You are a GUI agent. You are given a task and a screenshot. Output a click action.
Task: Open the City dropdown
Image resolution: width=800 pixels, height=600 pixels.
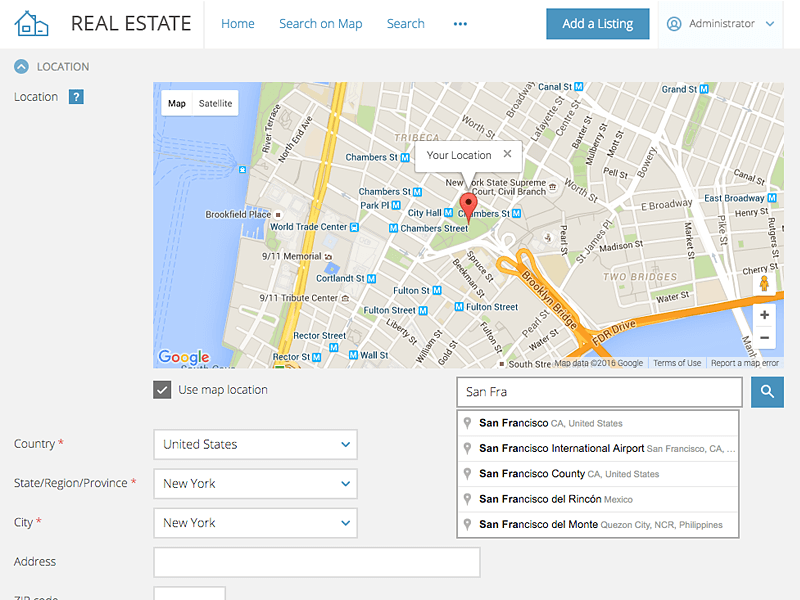tap(255, 523)
